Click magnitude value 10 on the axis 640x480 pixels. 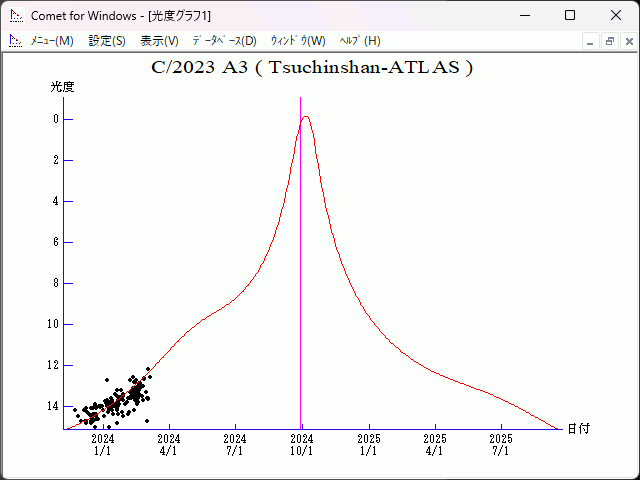[53, 324]
